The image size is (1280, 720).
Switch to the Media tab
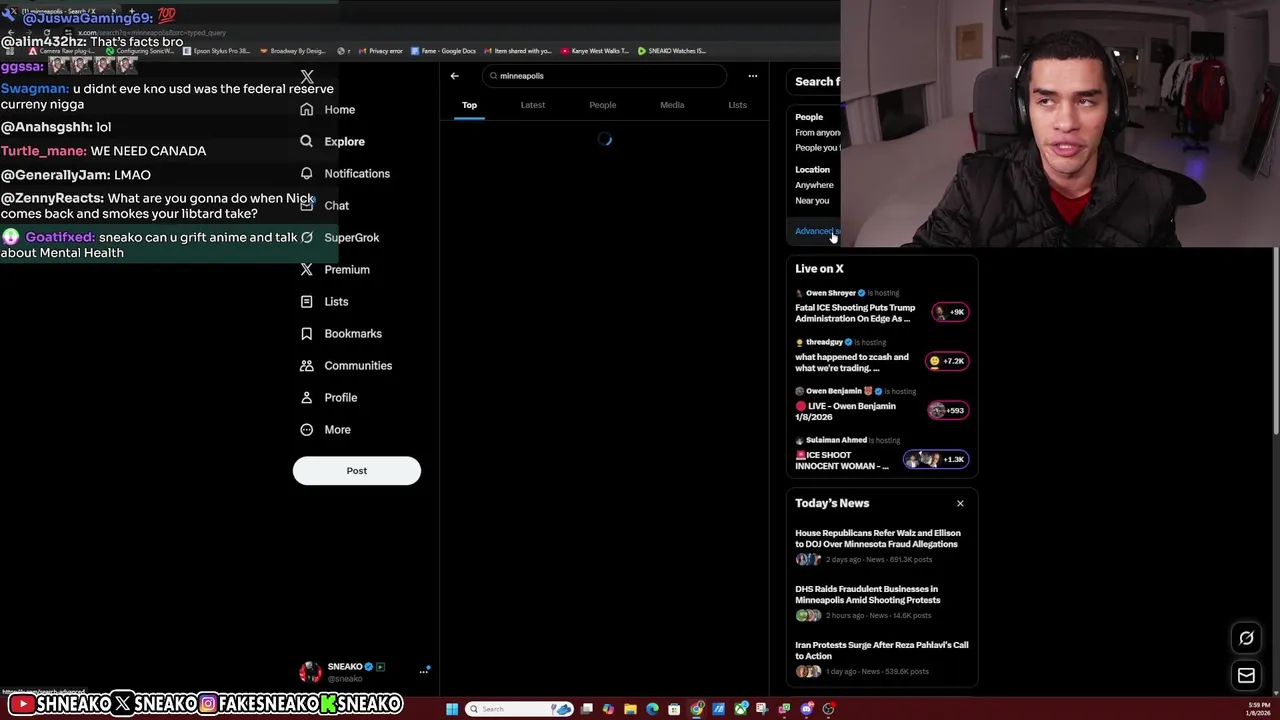coord(672,105)
